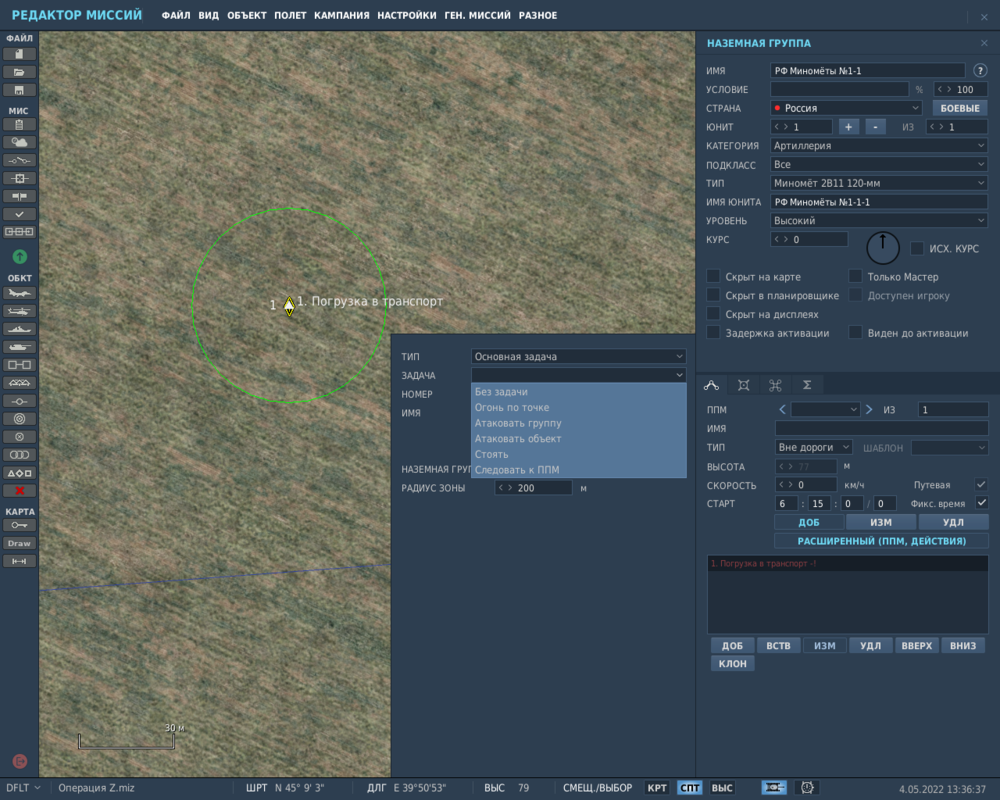Open the ПОЛЕТ menu

[x=290, y=15]
